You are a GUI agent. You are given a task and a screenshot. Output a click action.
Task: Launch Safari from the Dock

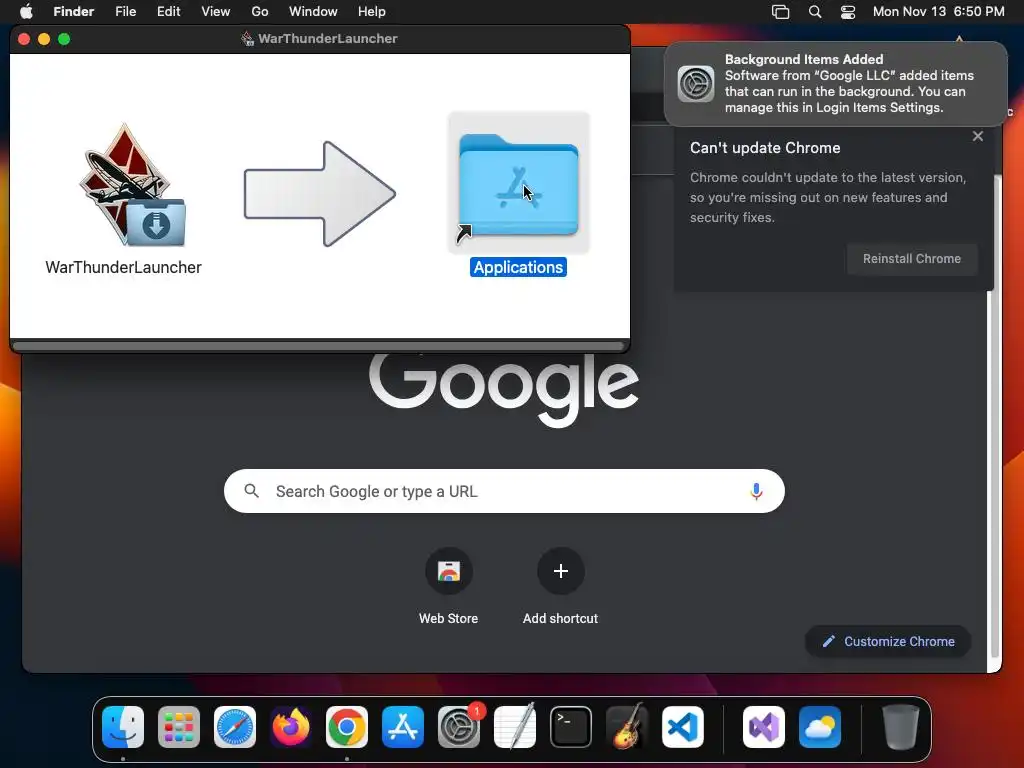[x=235, y=727]
